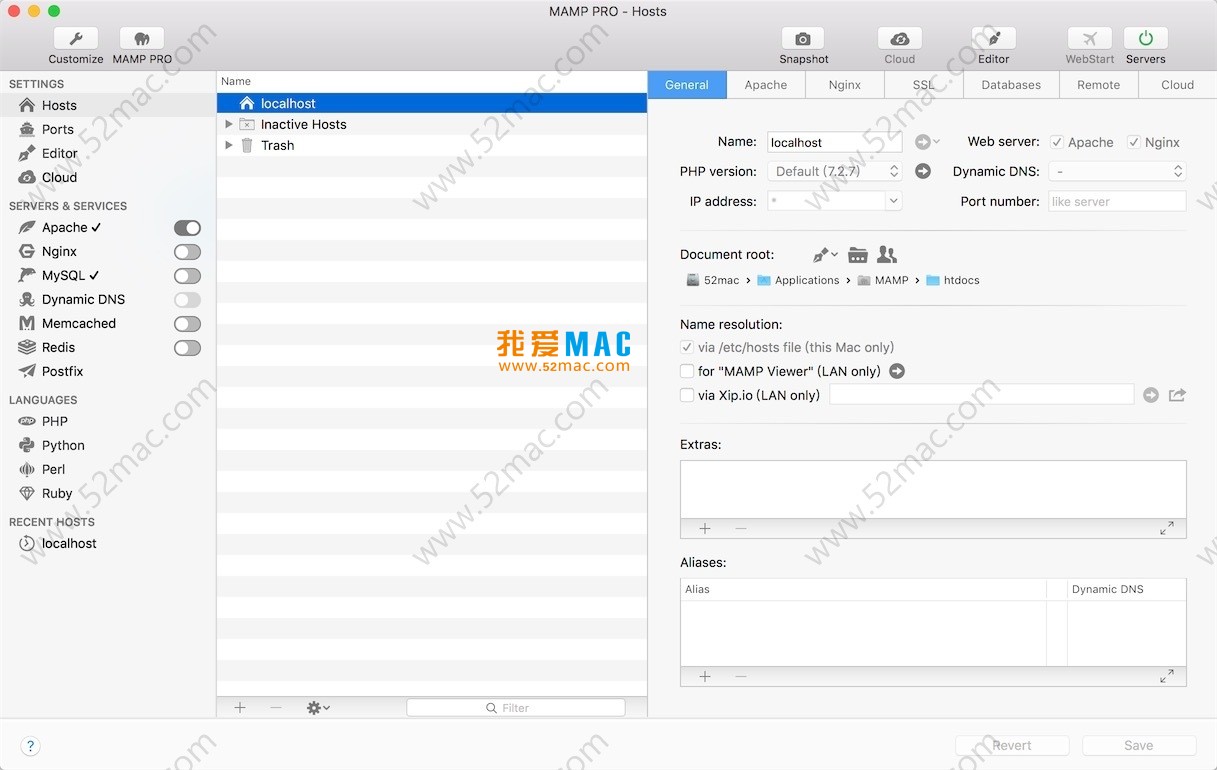Click the document root permissions people icon
Image resolution: width=1217 pixels, height=770 pixels.
pos(887,254)
